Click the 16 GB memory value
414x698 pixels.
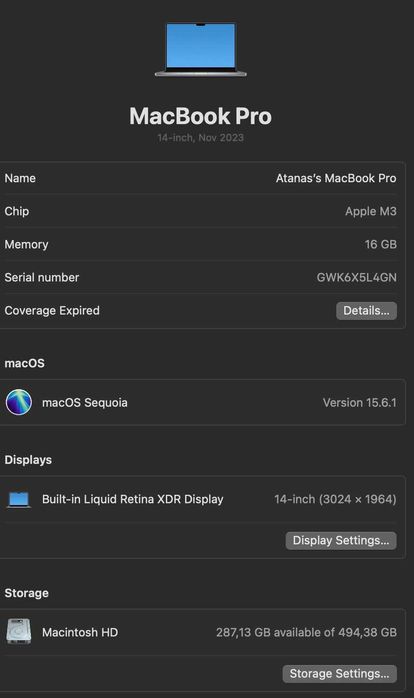(x=381, y=244)
